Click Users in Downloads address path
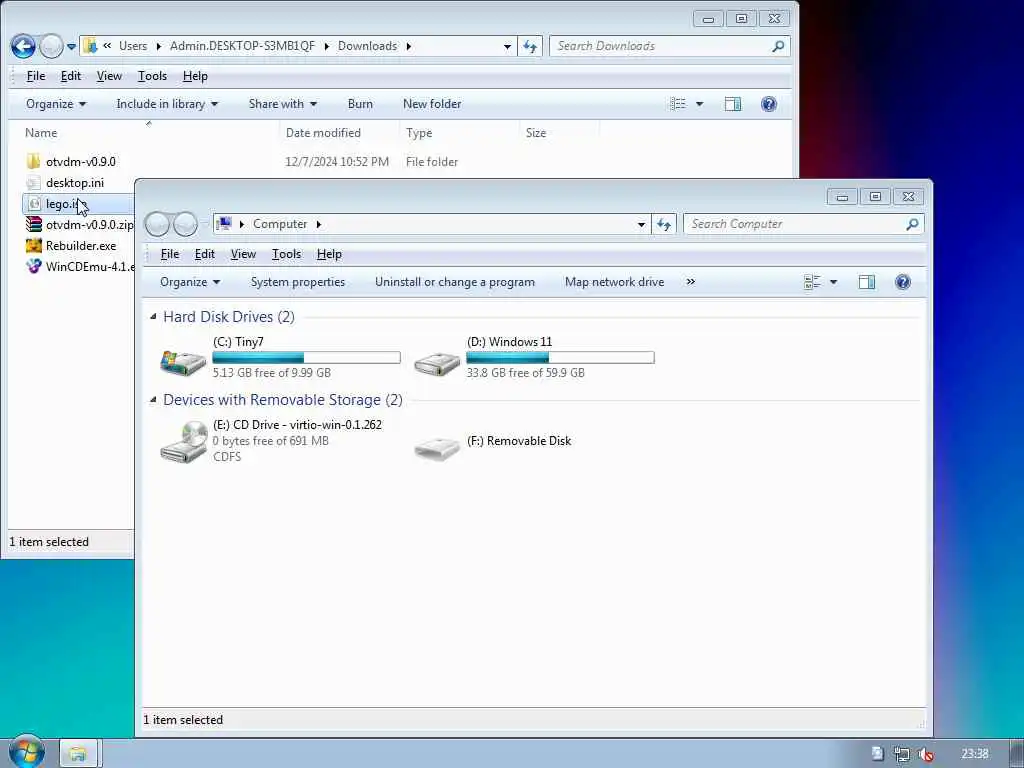This screenshot has height=768, width=1024. pyautogui.click(x=133, y=46)
